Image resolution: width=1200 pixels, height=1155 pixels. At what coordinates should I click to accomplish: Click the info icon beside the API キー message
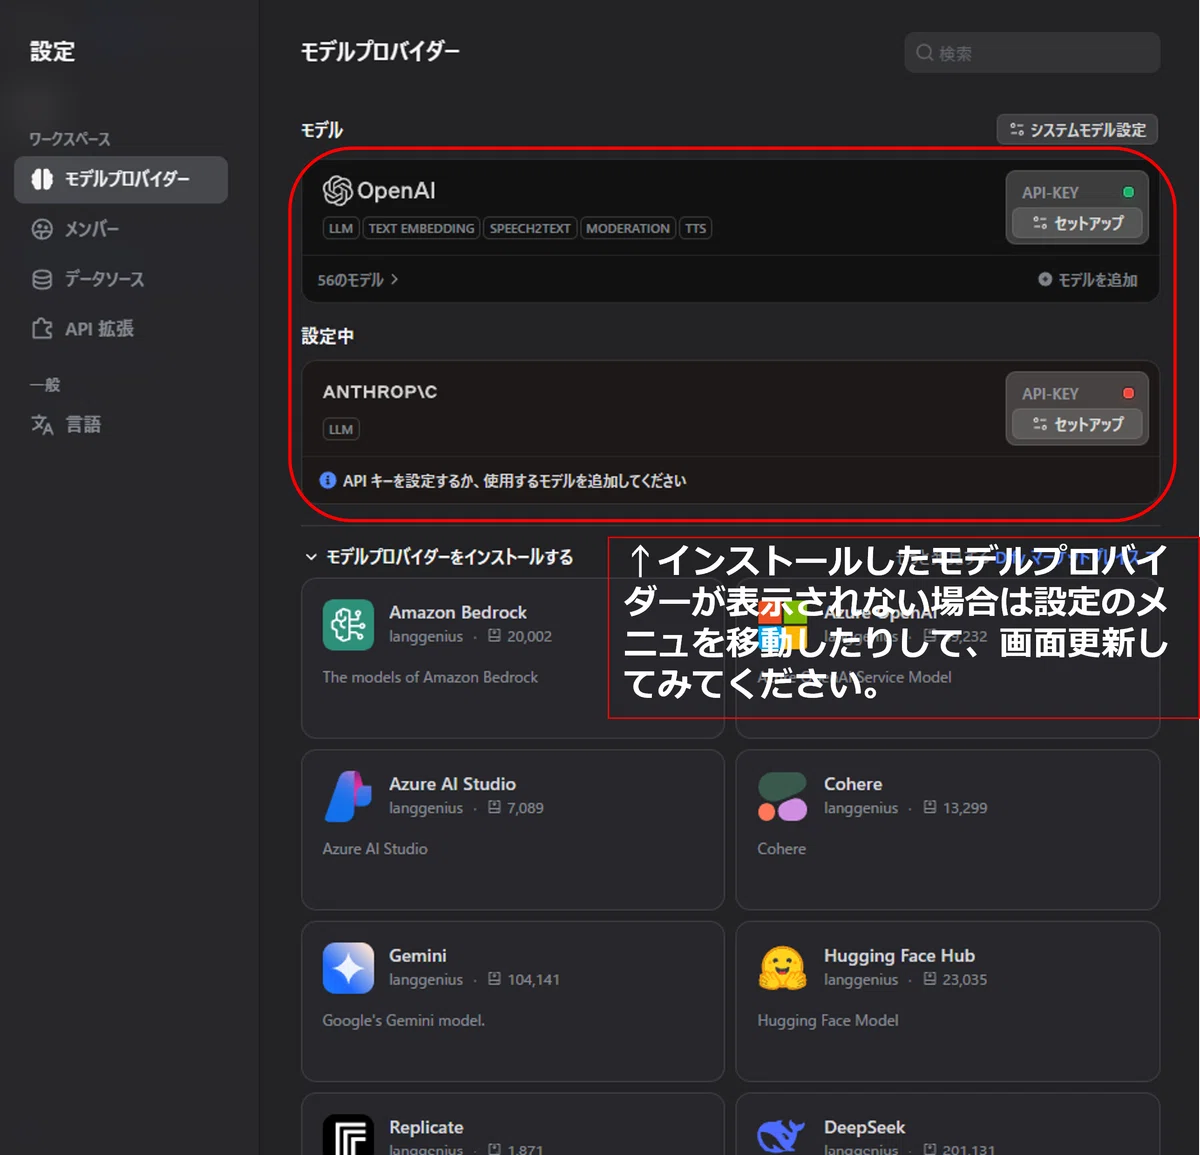(x=327, y=480)
